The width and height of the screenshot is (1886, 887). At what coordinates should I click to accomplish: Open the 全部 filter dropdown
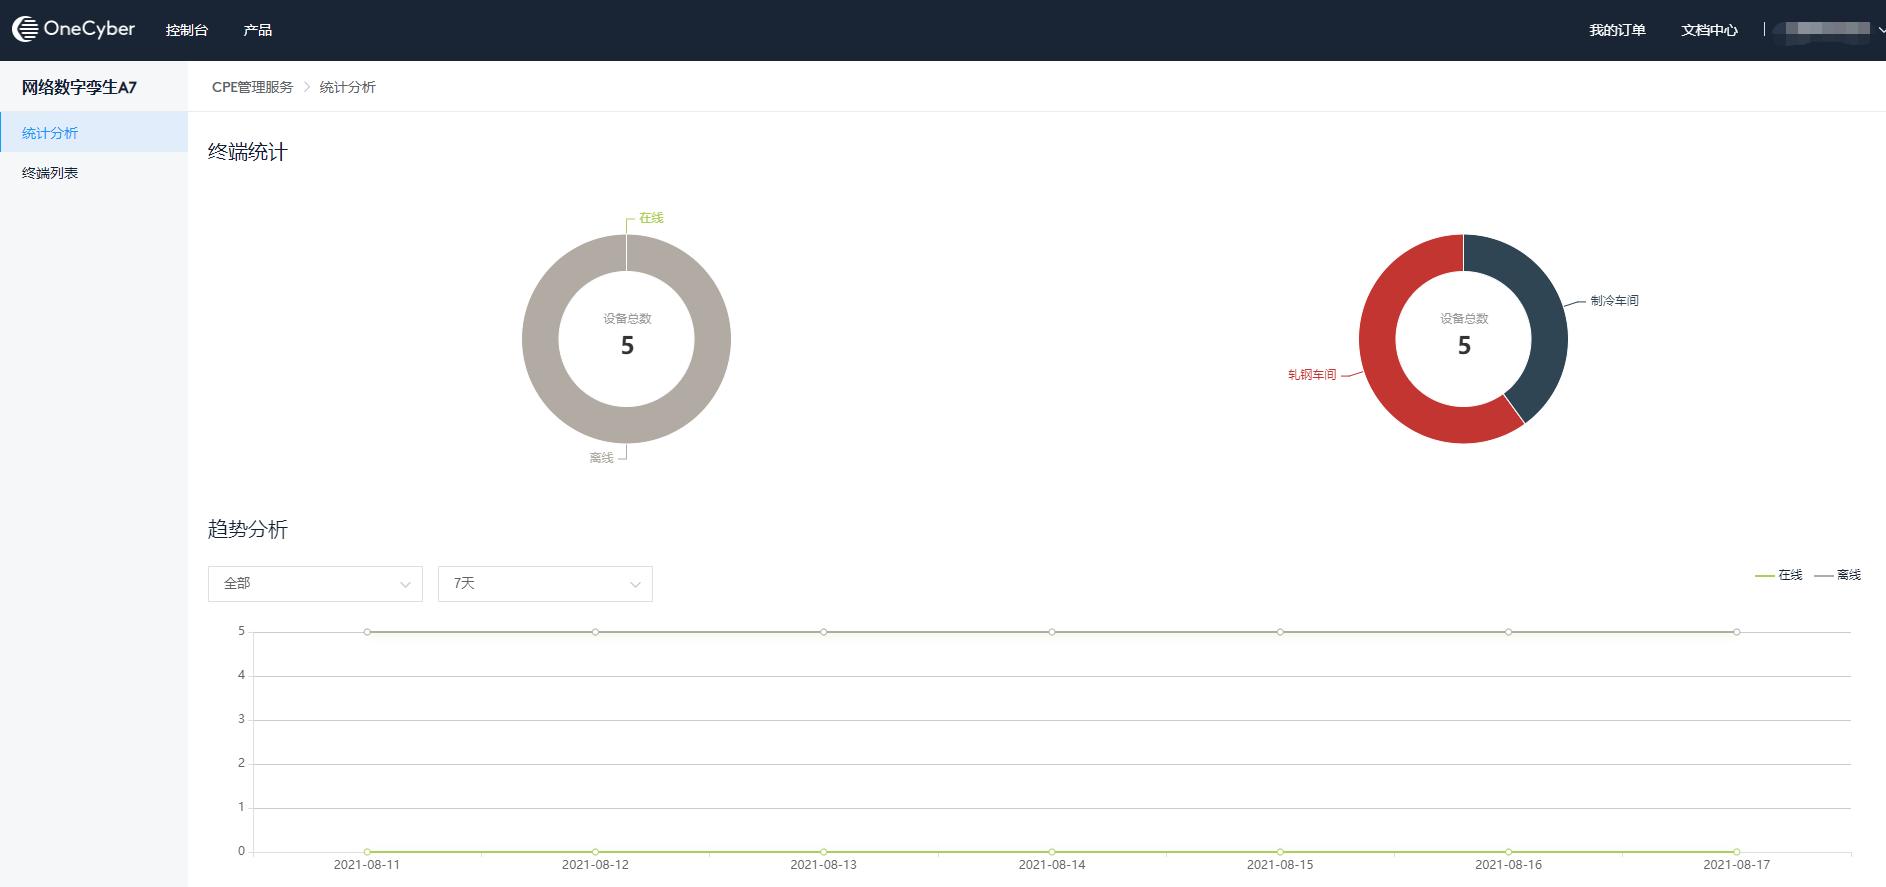coord(315,584)
